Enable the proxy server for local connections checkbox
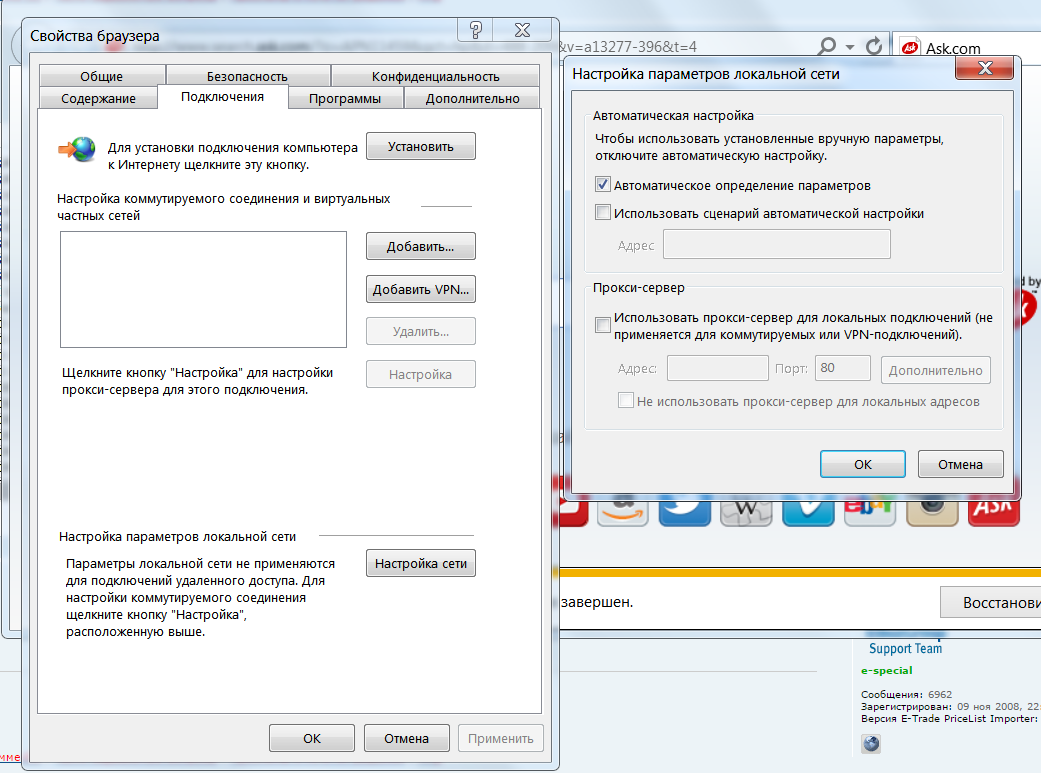This screenshot has height=773, width=1041. coord(603,325)
